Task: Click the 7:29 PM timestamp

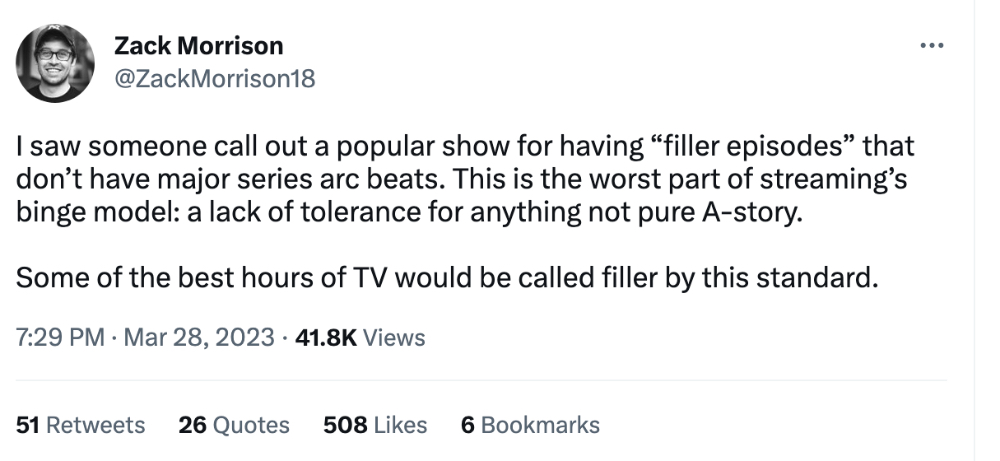Action: pyautogui.click(x=60, y=338)
